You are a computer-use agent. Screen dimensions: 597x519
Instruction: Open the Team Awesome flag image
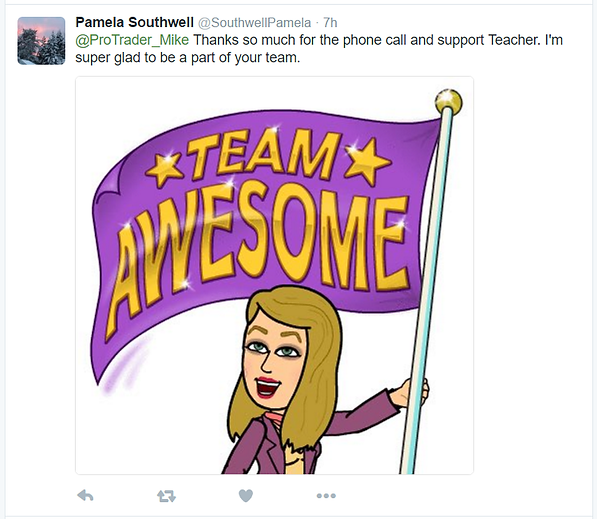click(275, 275)
